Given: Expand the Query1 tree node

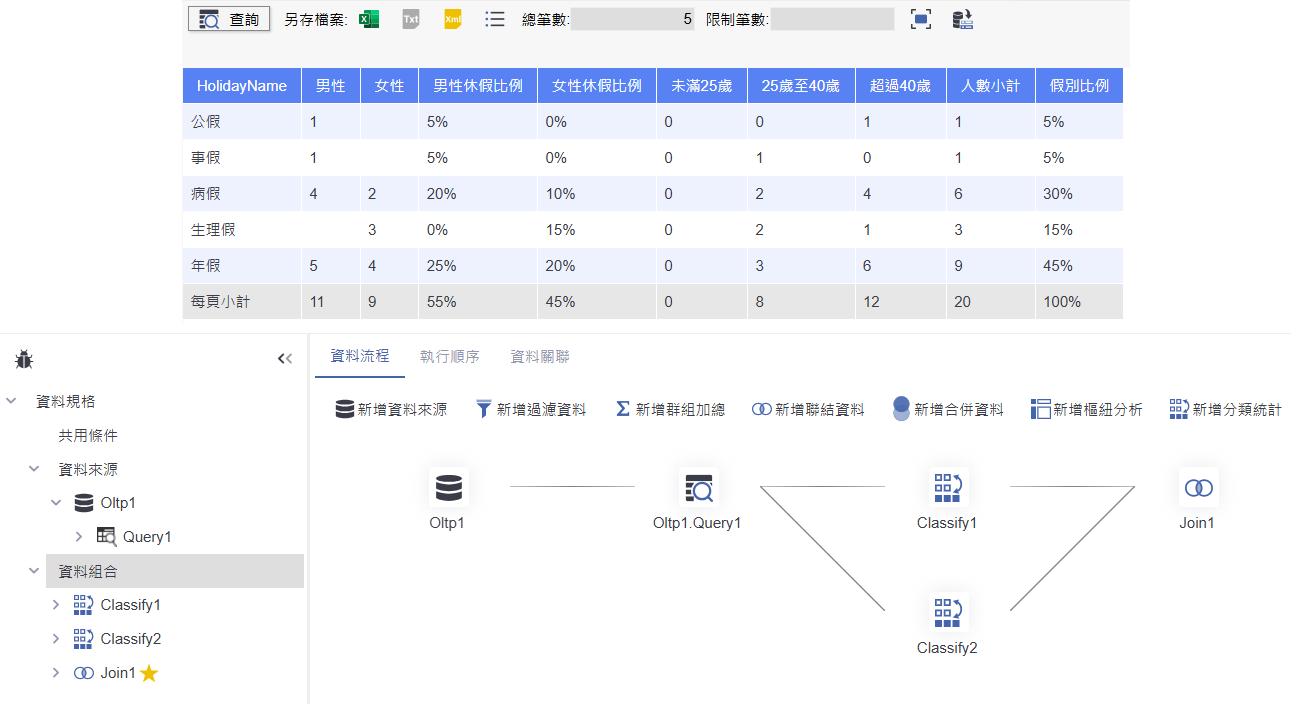Looking at the screenshot, I should [x=79, y=537].
